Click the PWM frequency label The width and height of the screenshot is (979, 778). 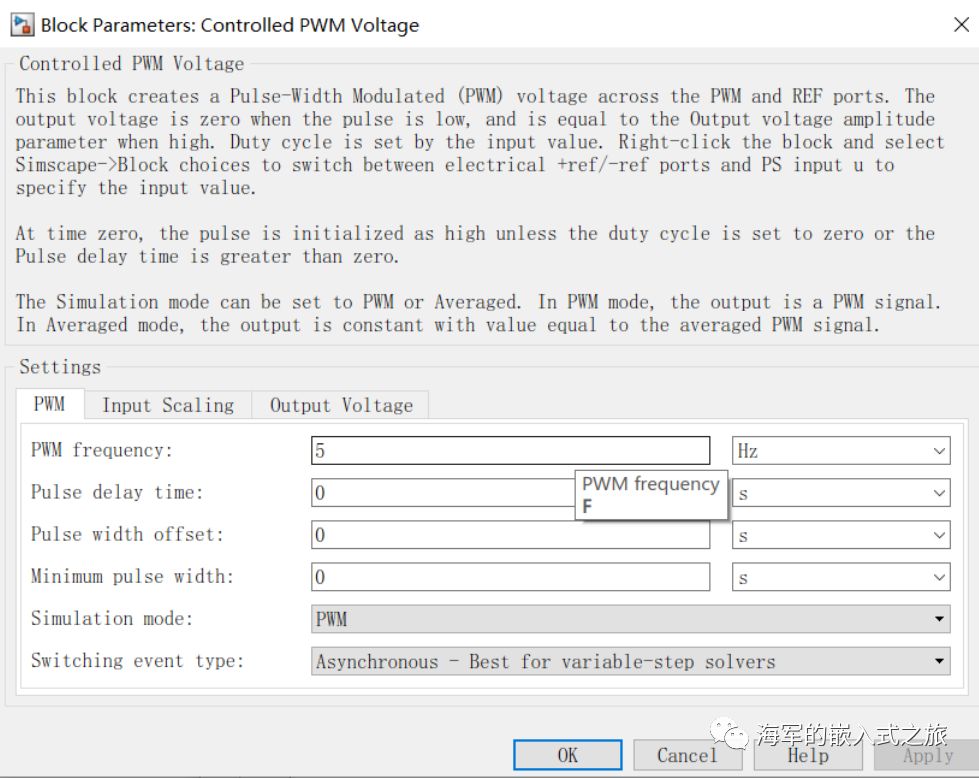coord(102,450)
